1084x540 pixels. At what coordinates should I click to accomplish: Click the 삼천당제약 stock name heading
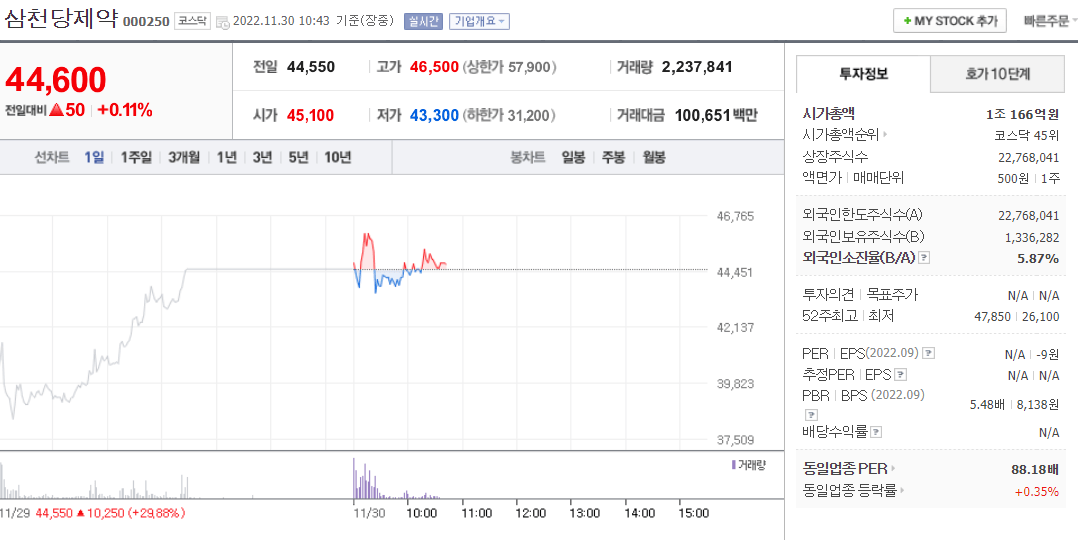point(62,17)
